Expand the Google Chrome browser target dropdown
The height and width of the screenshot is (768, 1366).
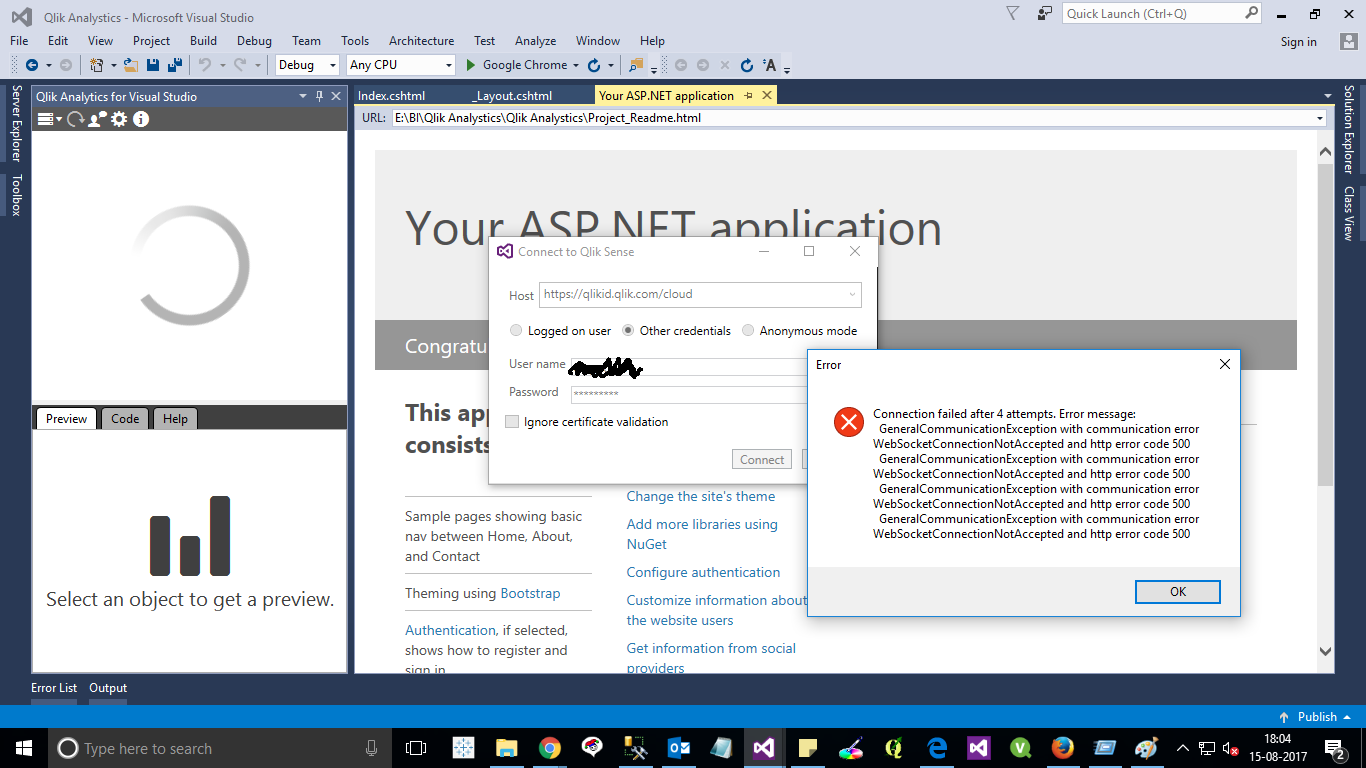pyautogui.click(x=575, y=65)
